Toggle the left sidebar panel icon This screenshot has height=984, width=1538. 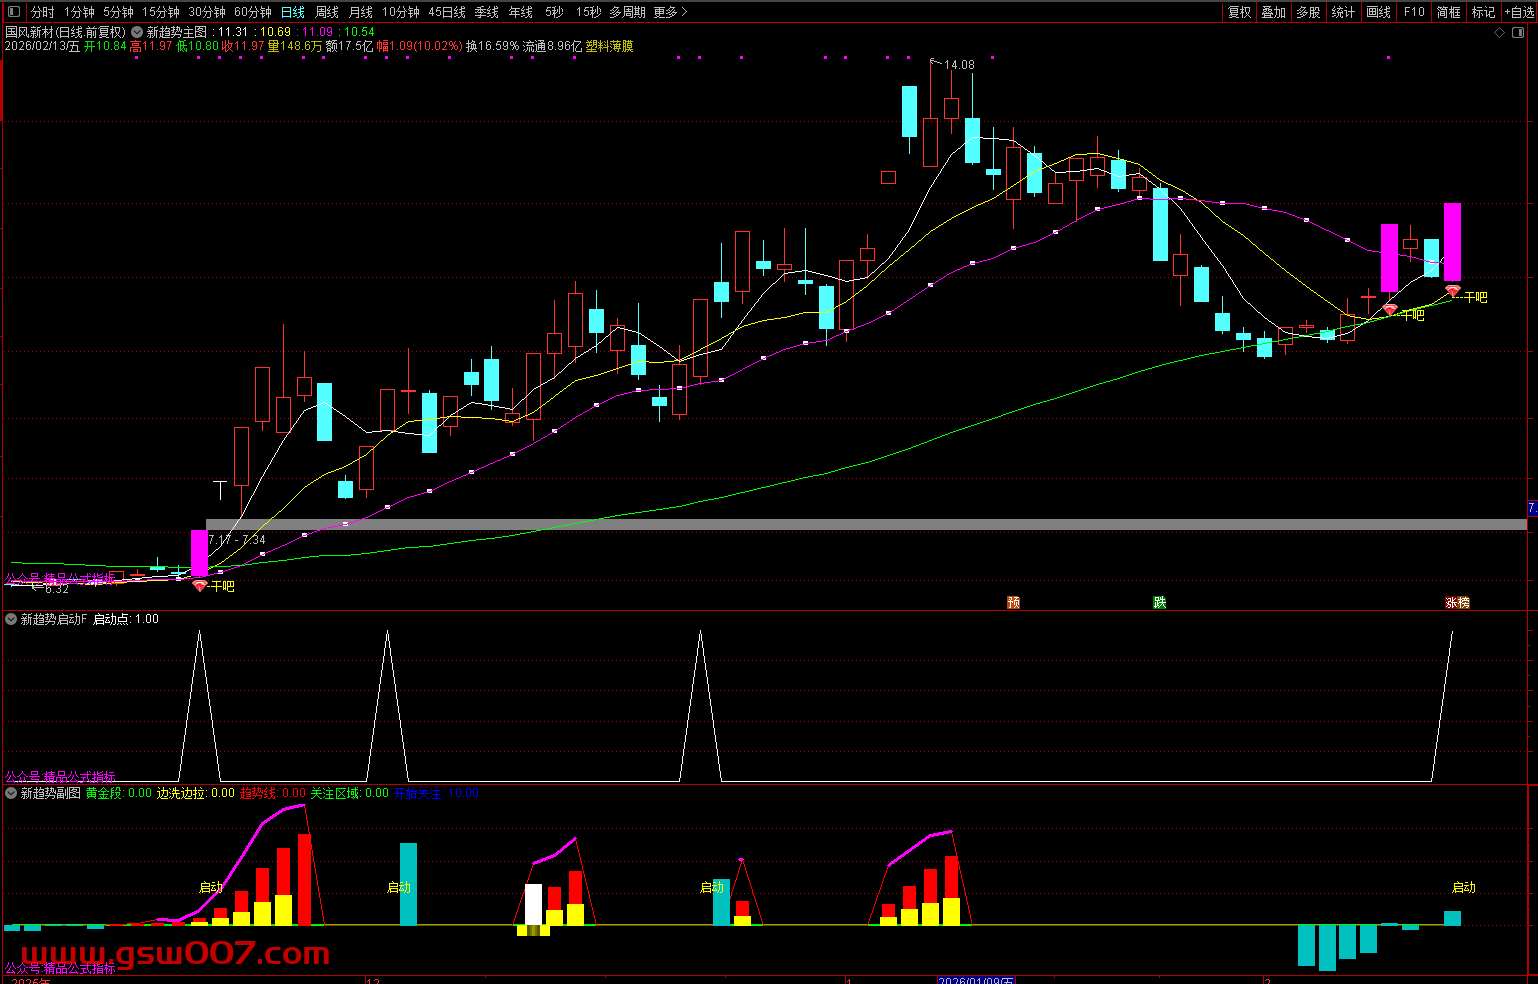[x=13, y=12]
